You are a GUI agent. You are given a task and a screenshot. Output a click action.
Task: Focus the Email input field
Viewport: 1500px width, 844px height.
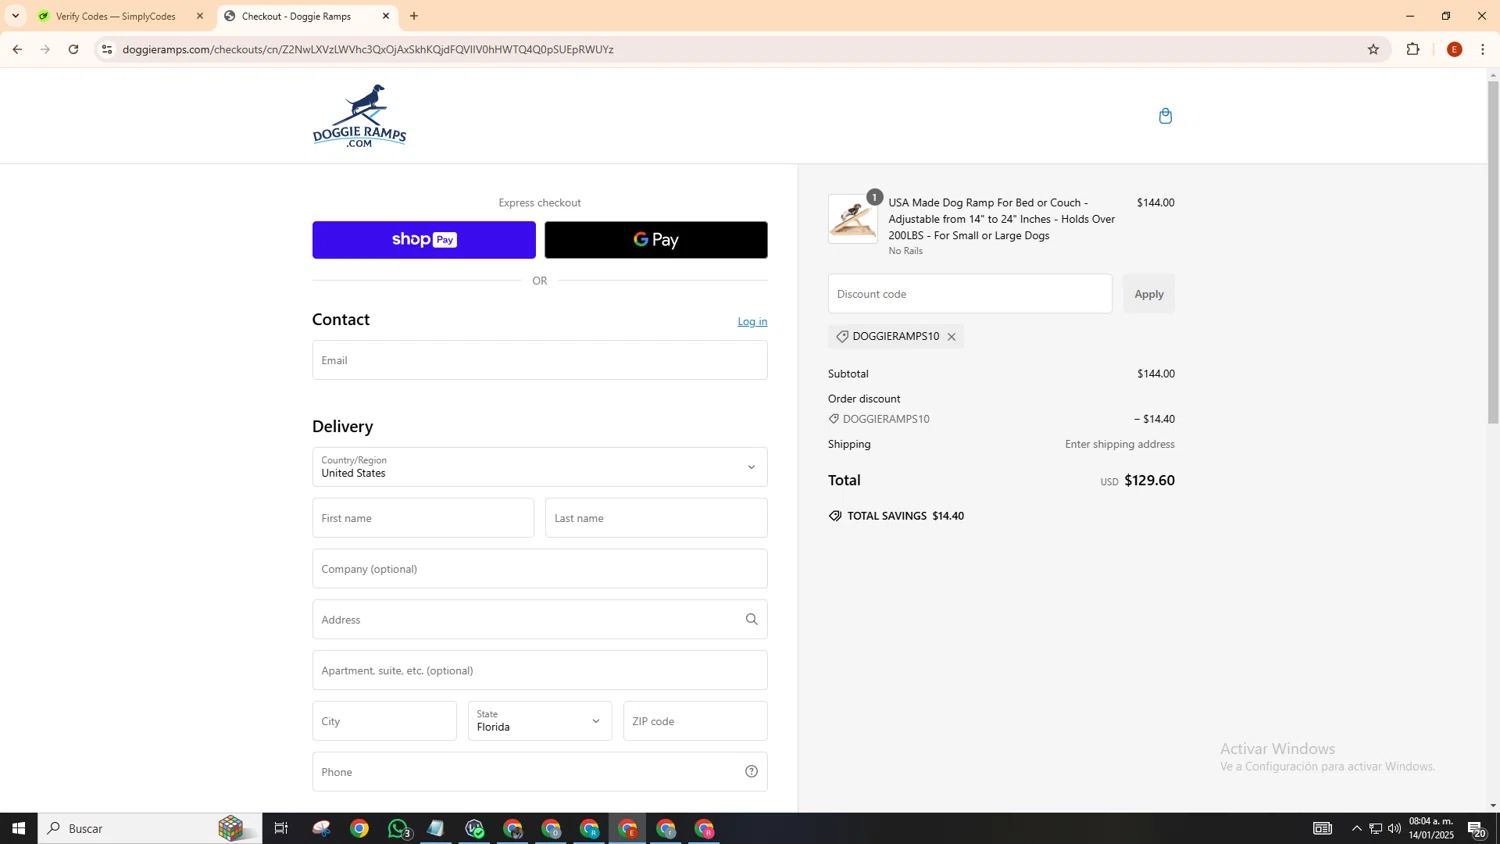click(x=540, y=360)
